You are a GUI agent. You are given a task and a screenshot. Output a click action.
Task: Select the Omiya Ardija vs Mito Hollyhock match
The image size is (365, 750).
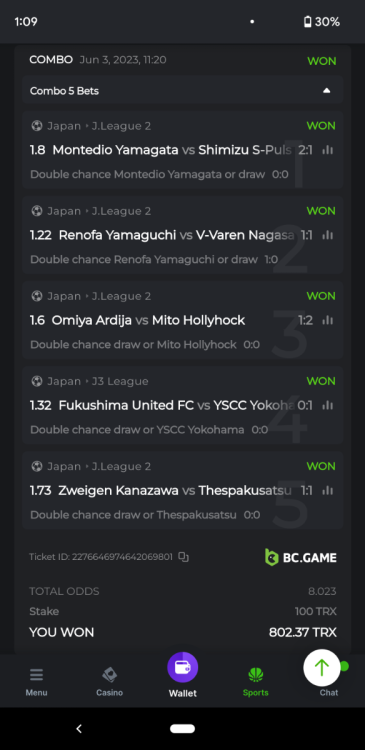148,320
